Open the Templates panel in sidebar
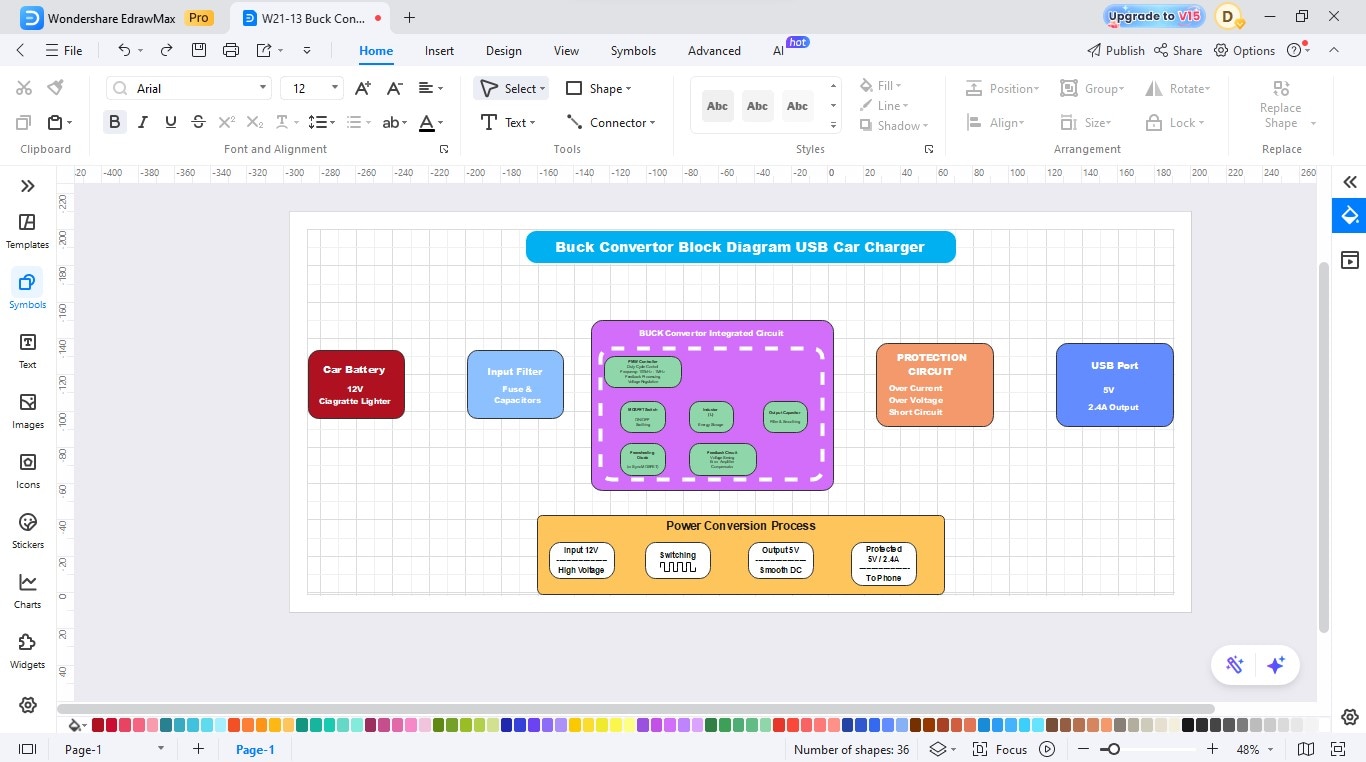 click(x=27, y=231)
